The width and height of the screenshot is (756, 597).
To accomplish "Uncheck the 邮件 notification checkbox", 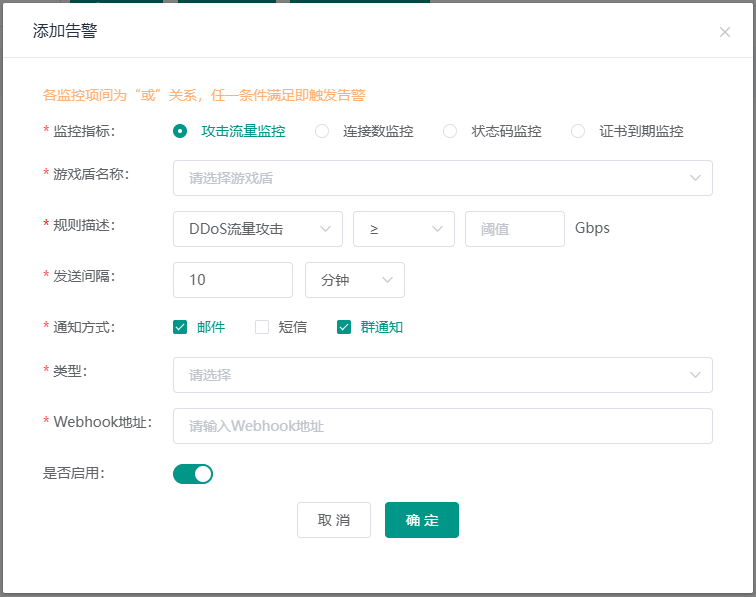I will tap(180, 327).
